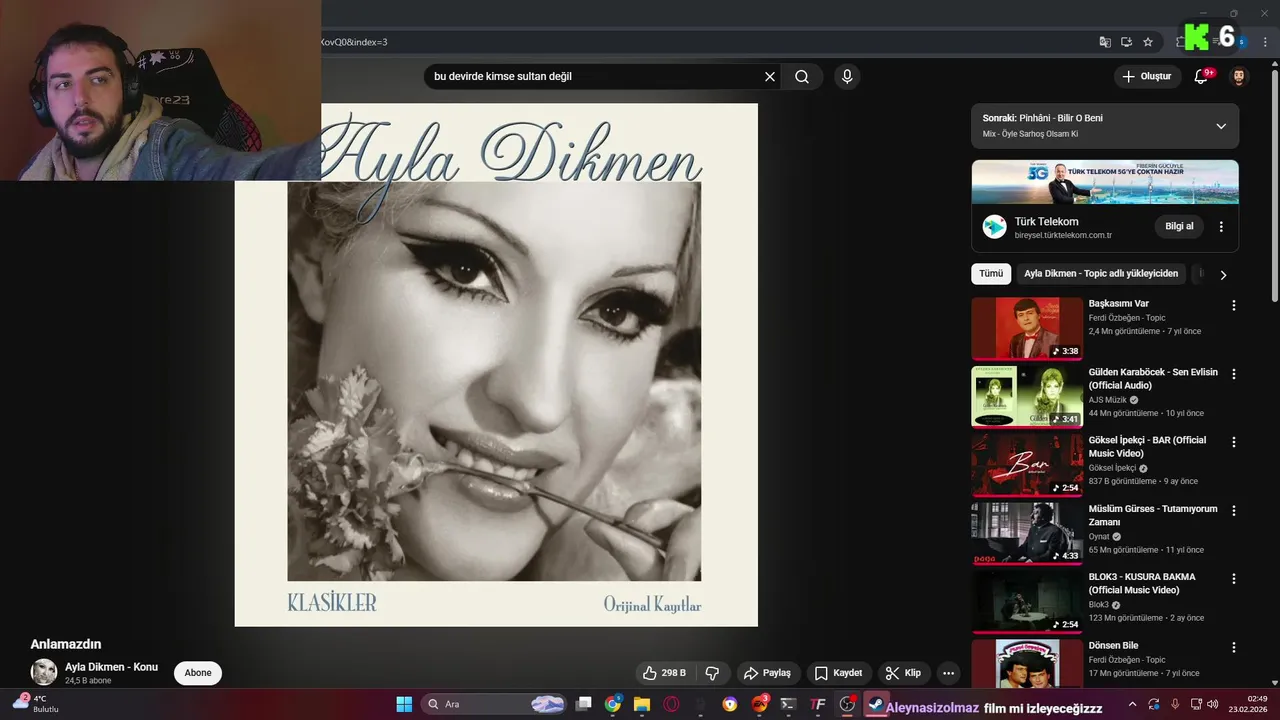This screenshot has height=720, width=1280.
Task: Select Ayla Dikmen - Topic adlı yükleyiciden chip
Action: pyautogui.click(x=1101, y=273)
